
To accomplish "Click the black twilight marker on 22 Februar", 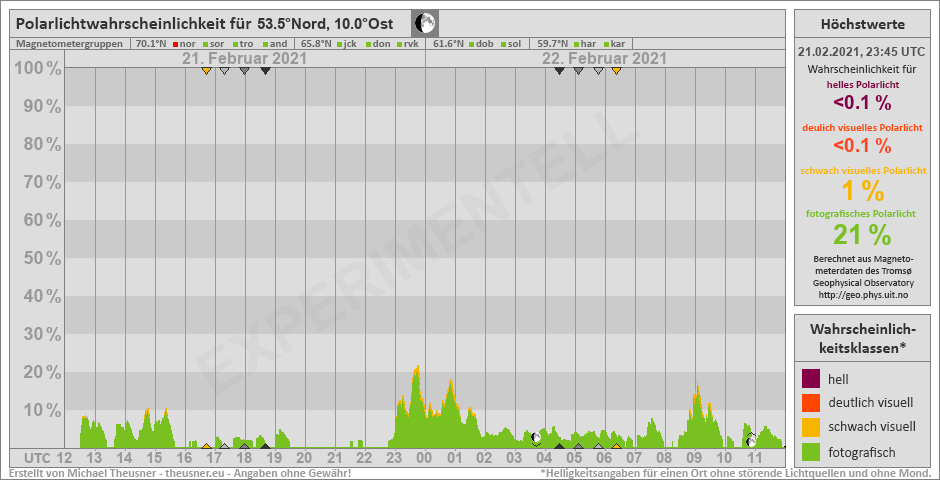I will (559, 70).
